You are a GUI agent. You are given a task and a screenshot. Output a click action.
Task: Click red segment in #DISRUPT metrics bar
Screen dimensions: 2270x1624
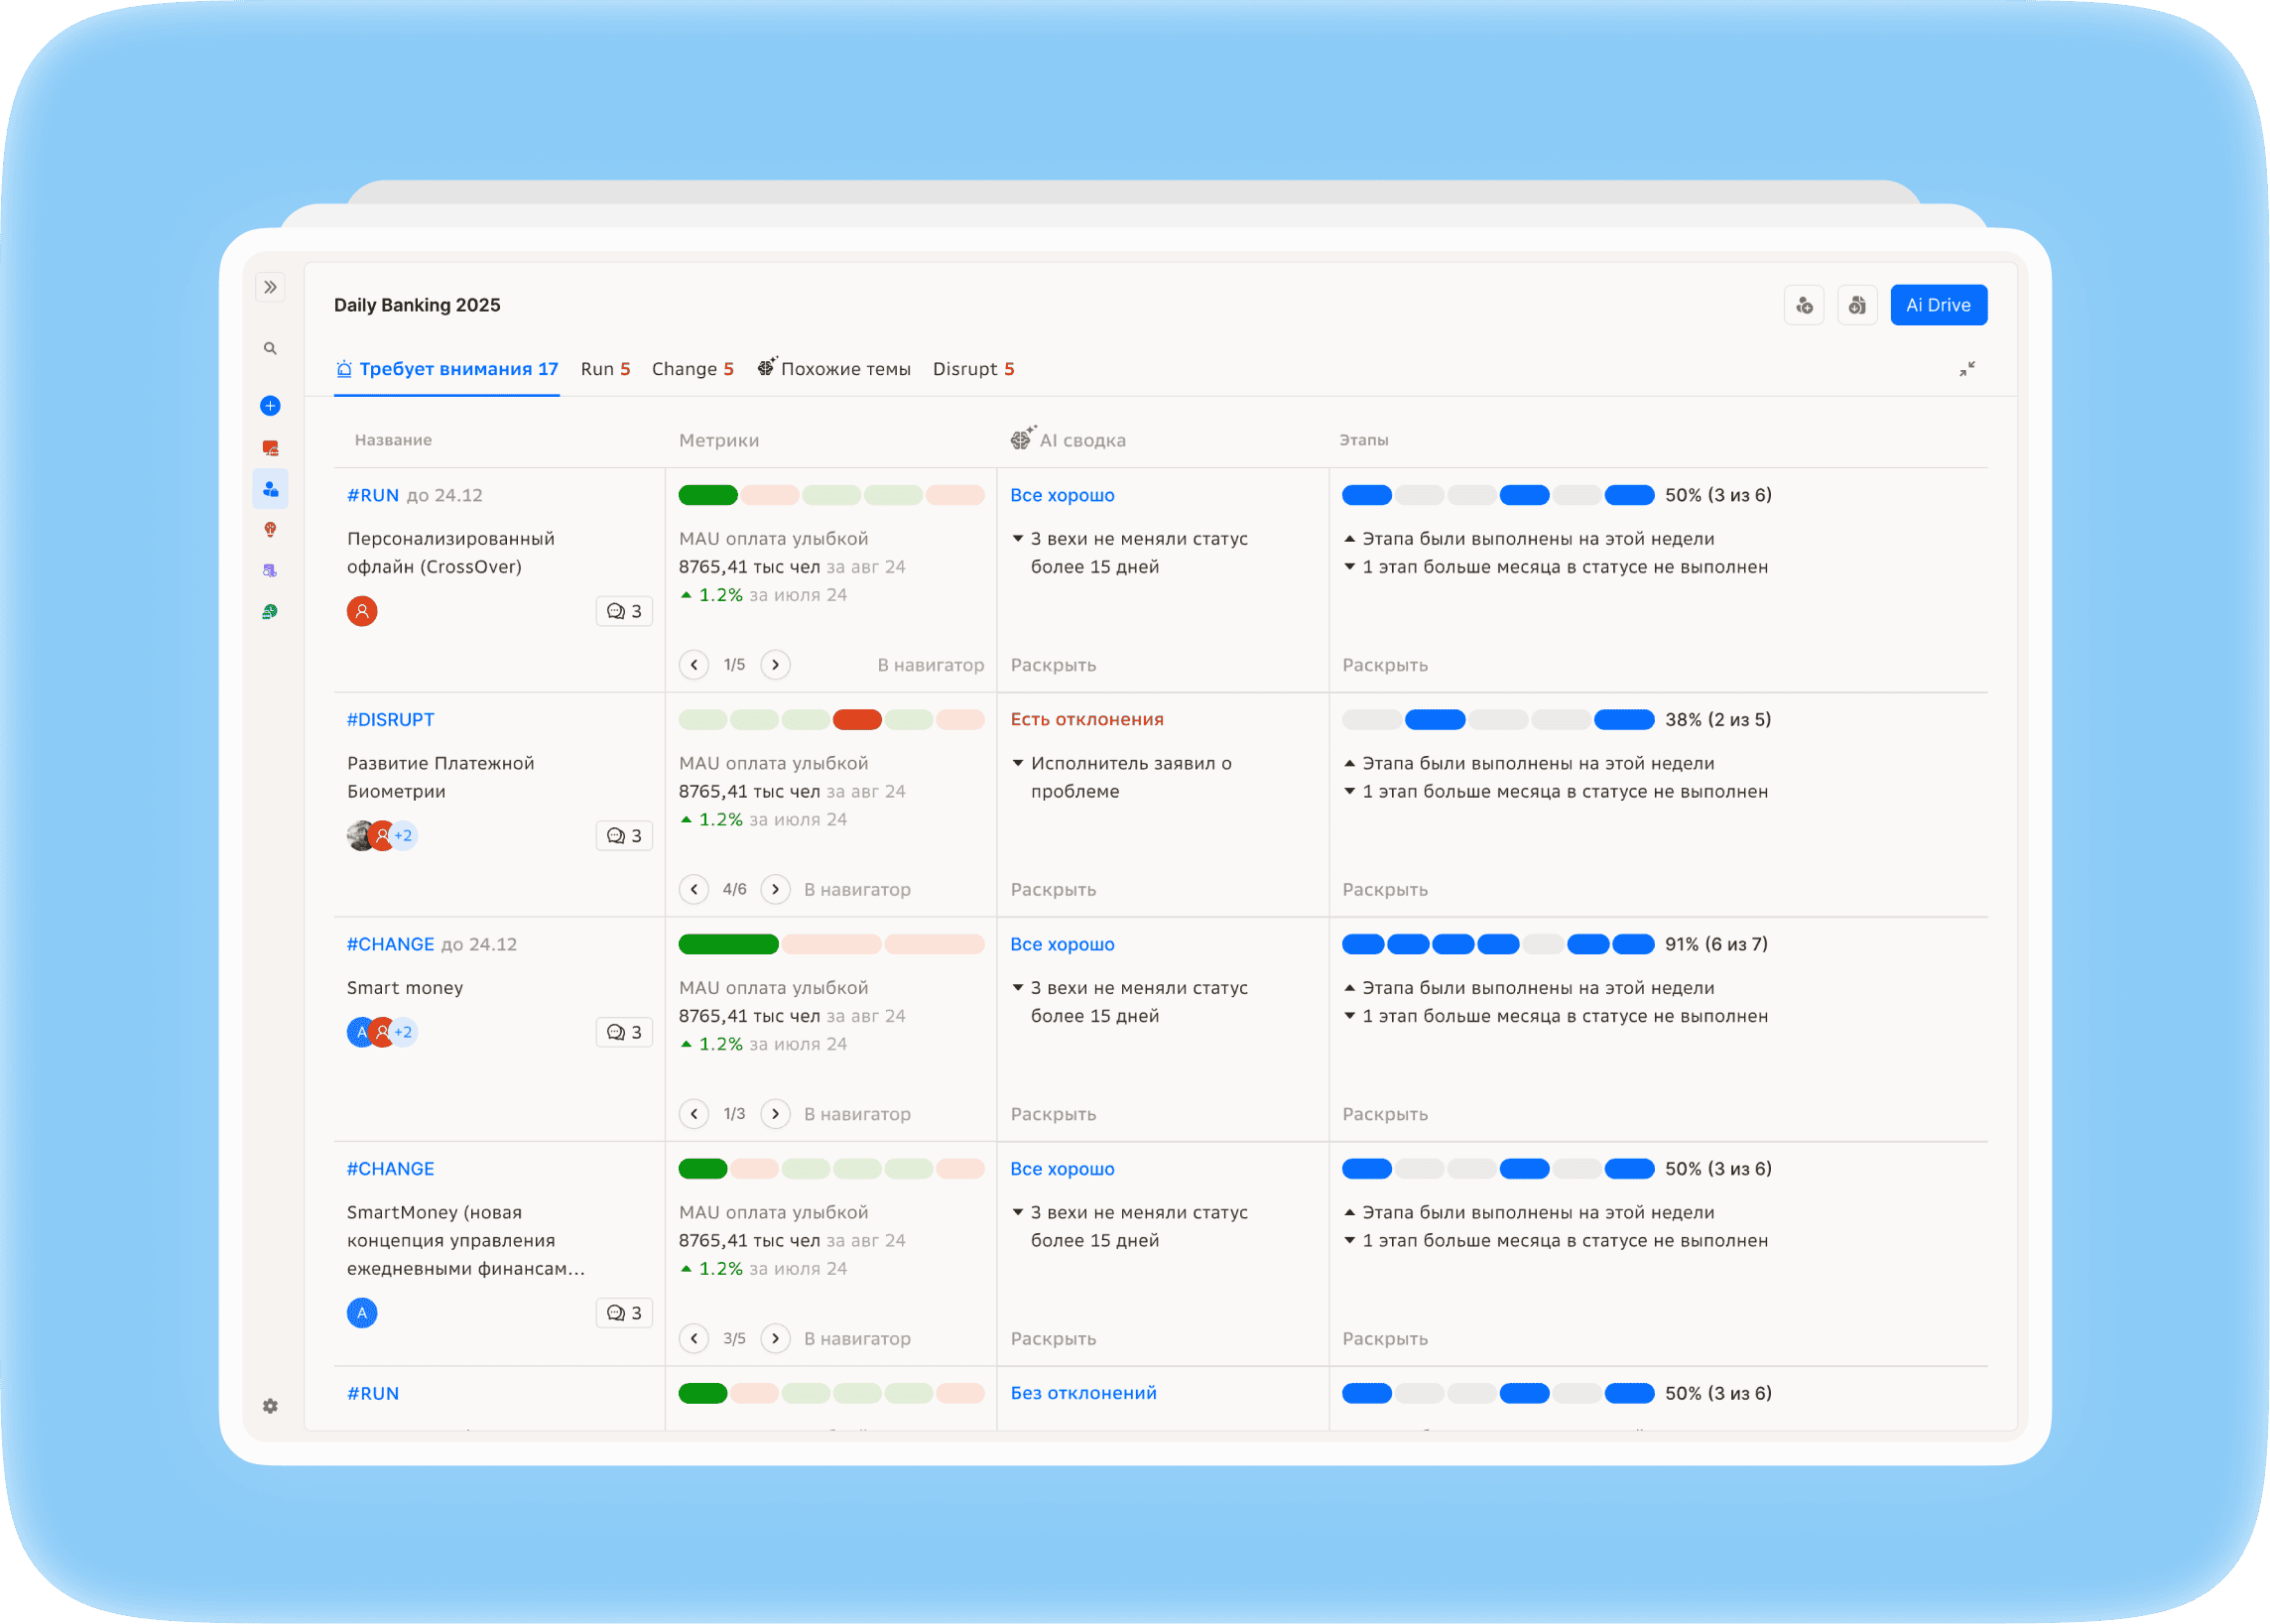(858, 720)
